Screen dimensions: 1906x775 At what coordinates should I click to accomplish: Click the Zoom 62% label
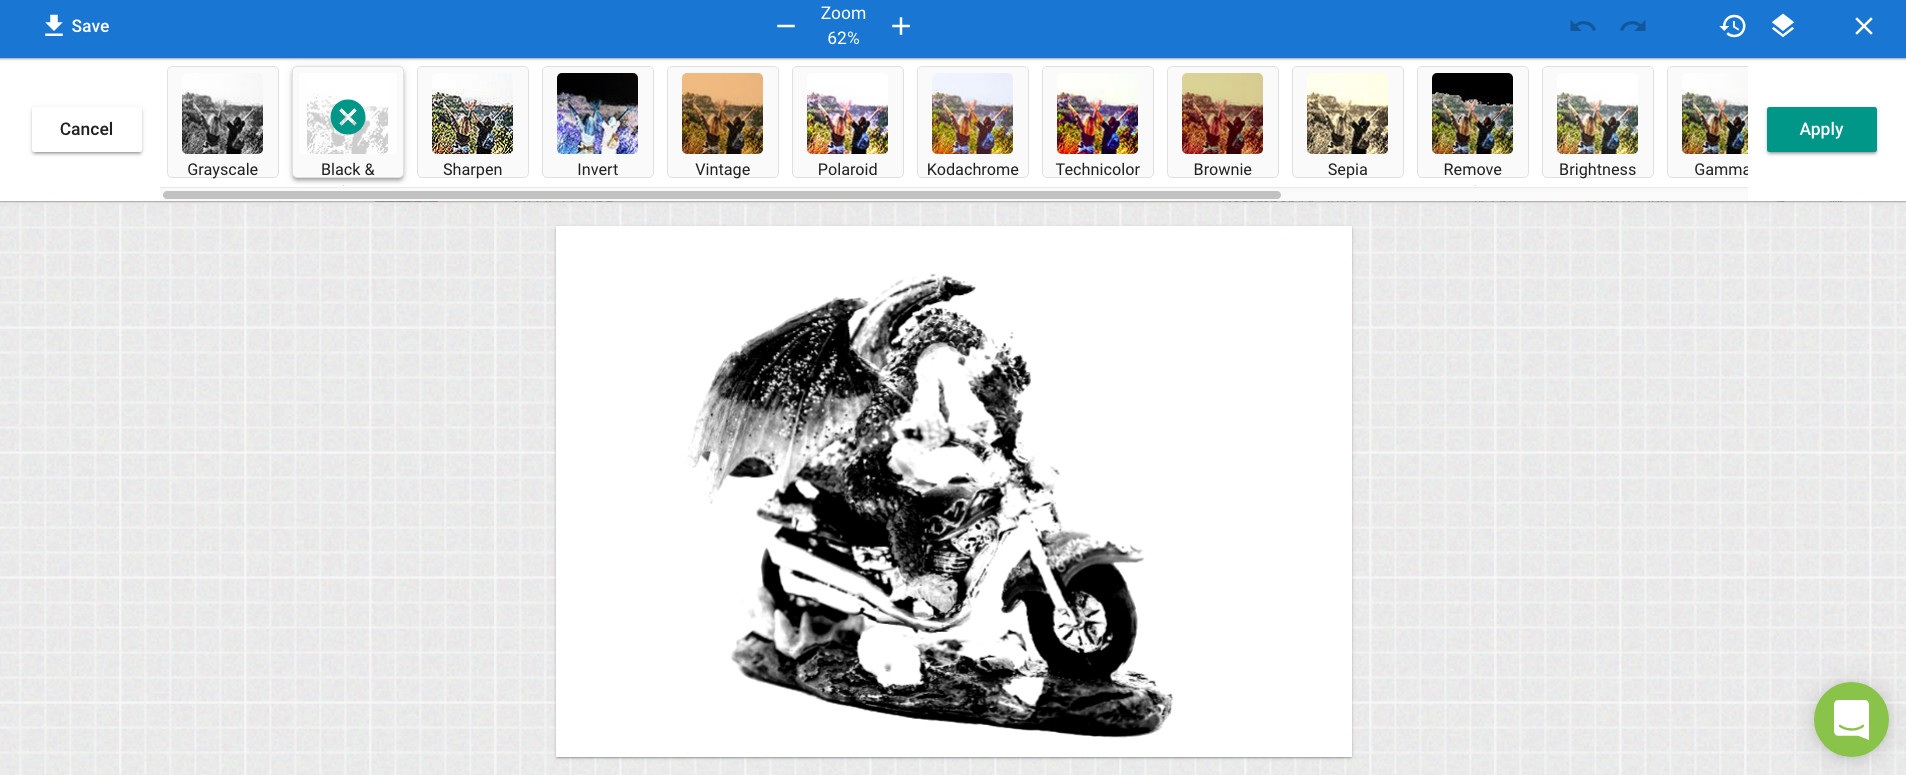(x=843, y=26)
